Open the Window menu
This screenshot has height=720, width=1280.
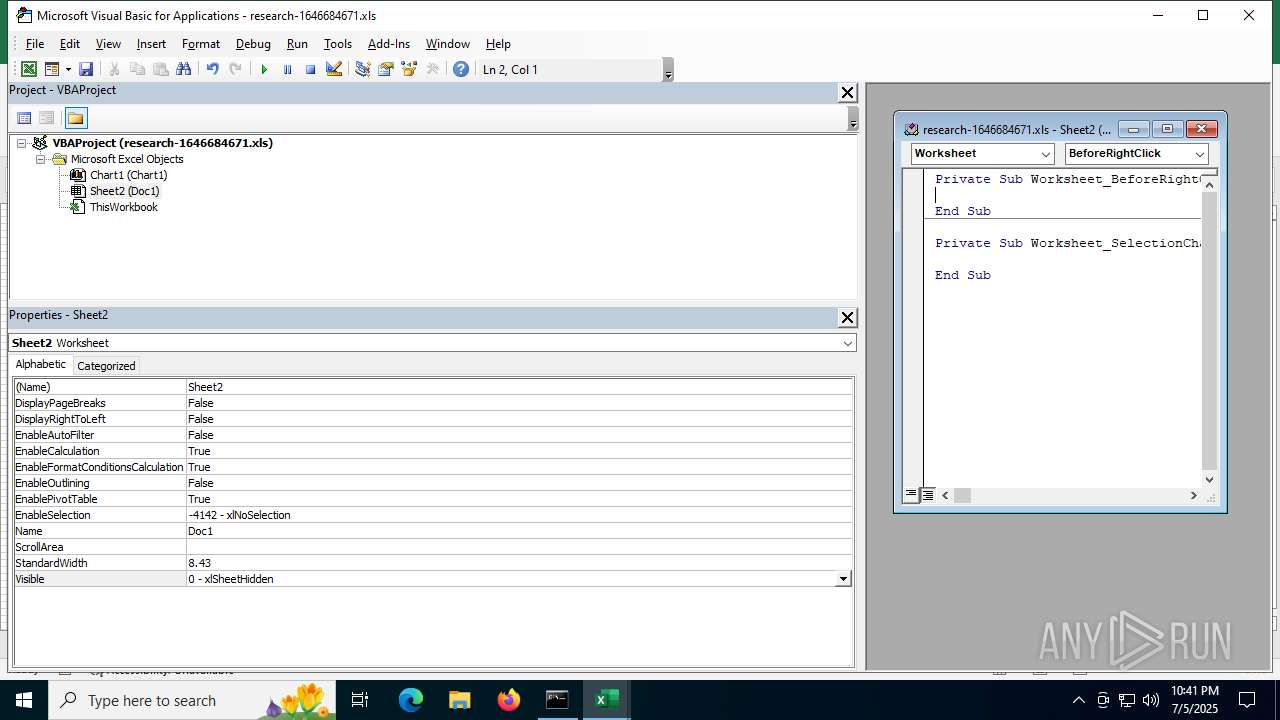(448, 44)
